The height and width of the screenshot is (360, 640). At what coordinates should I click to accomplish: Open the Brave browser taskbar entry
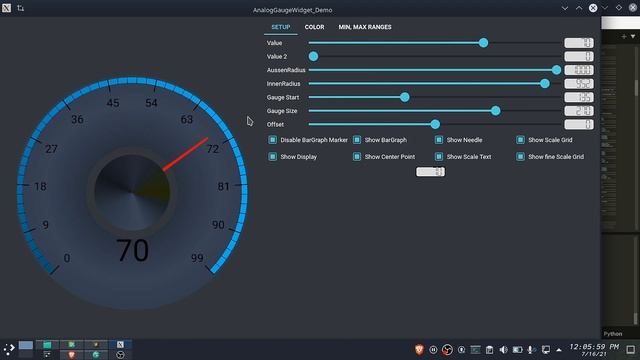coord(71,355)
